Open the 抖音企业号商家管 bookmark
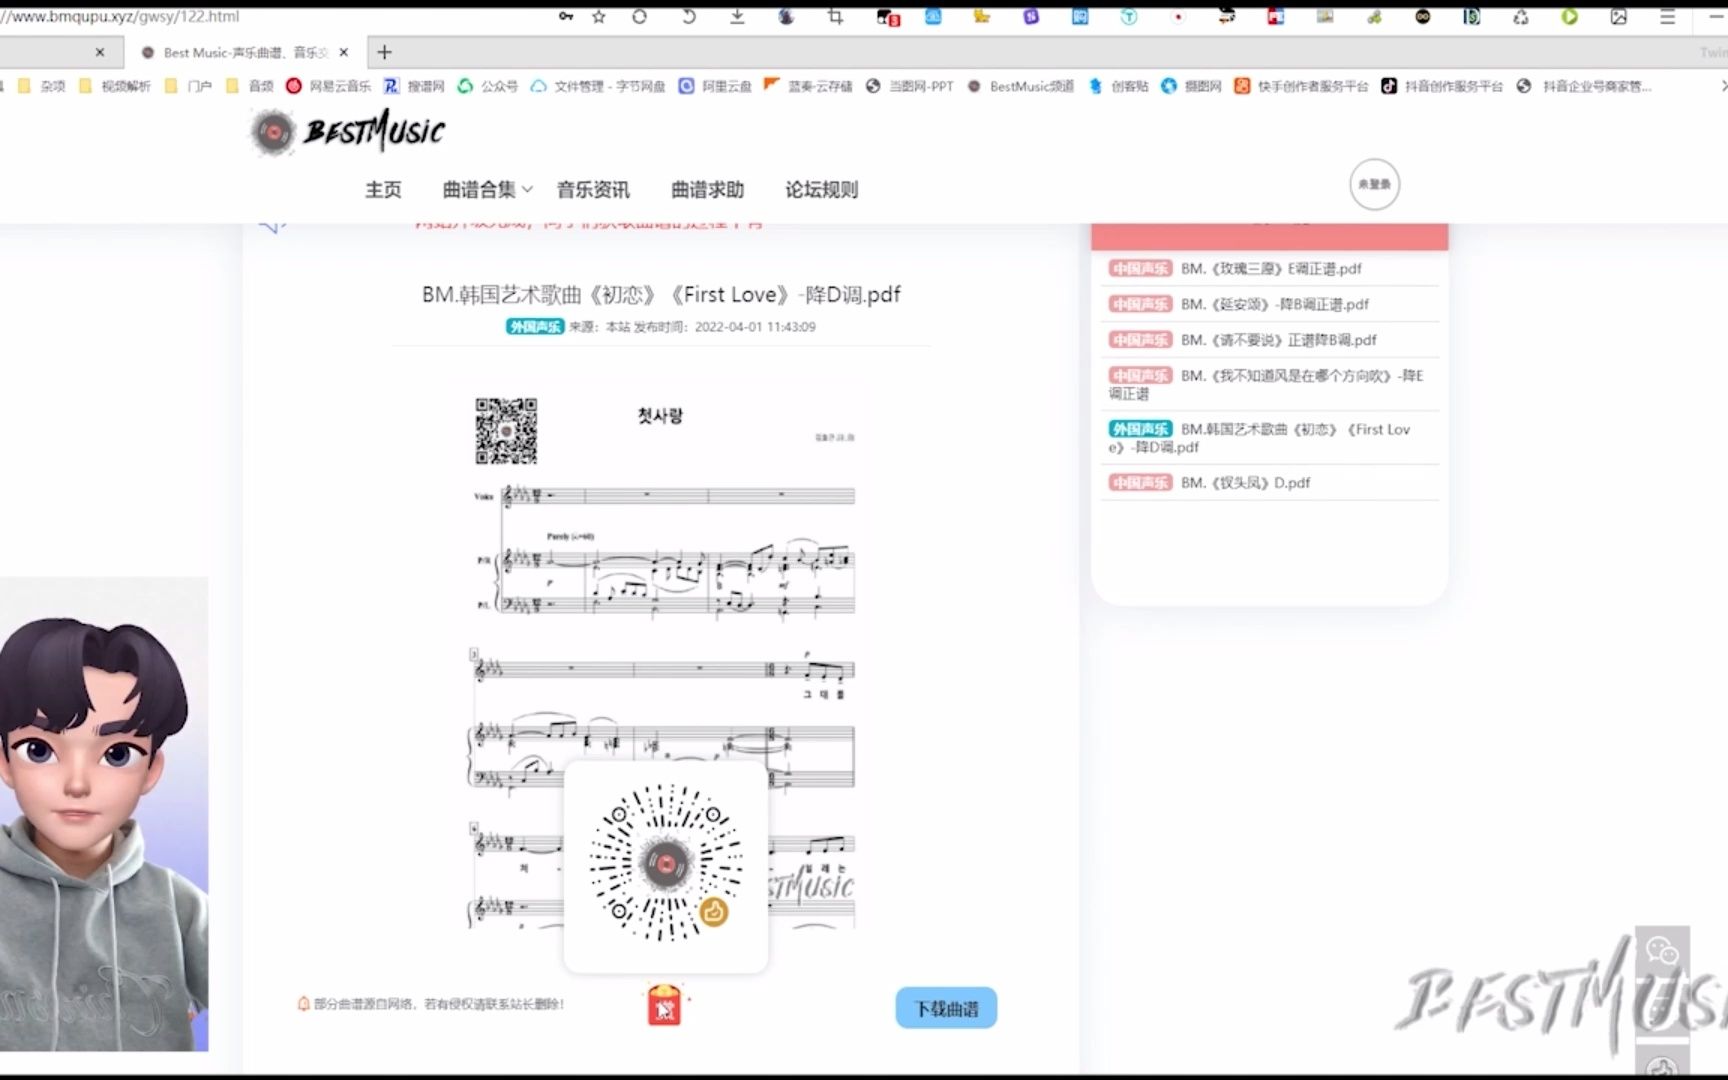Screen dimensions: 1728x1080 point(1584,86)
